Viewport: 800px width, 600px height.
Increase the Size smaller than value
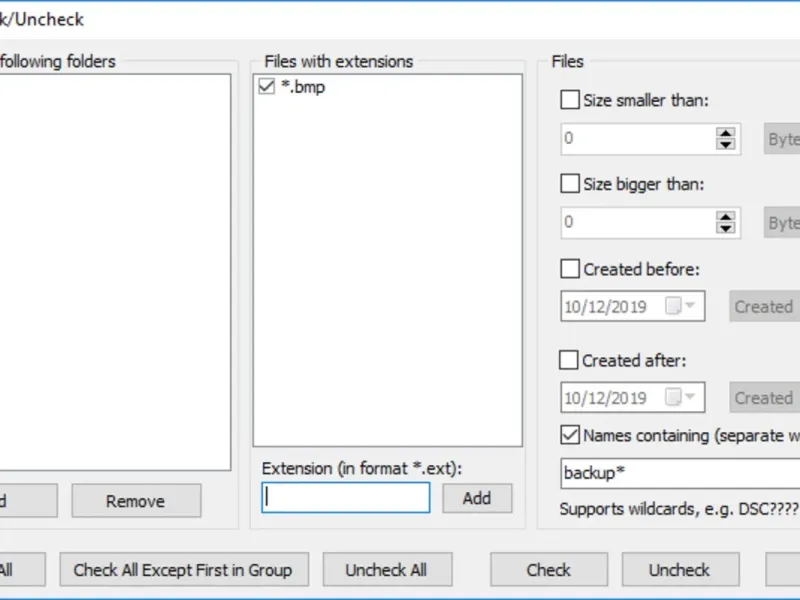click(726, 133)
